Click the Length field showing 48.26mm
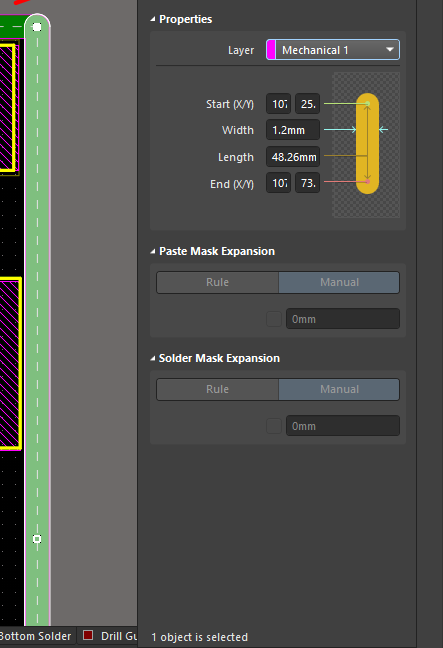This screenshot has width=443, height=648. 293,157
